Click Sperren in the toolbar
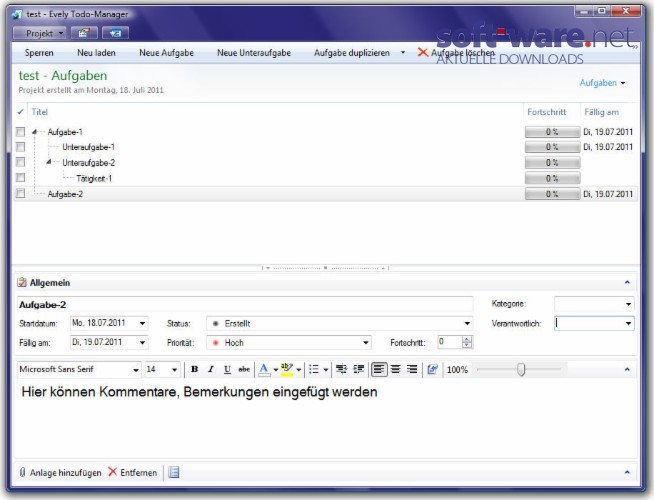This screenshot has width=654, height=500. (x=39, y=53)
